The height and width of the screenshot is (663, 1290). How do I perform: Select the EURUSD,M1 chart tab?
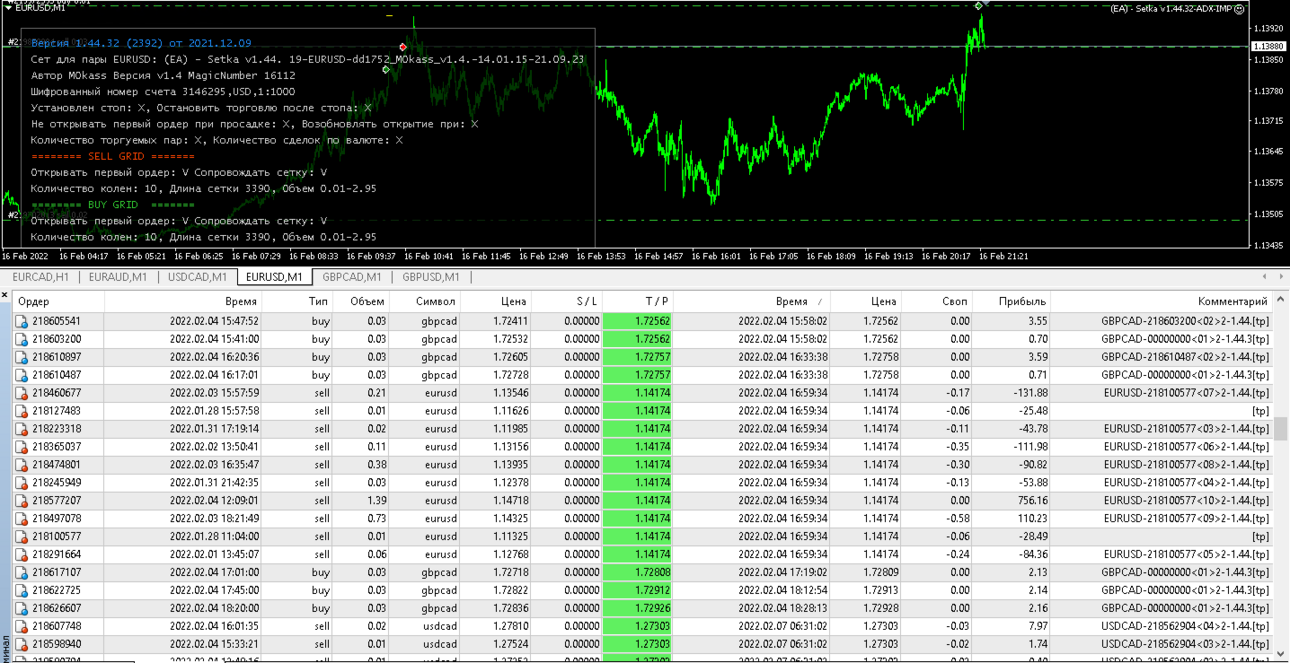(x=274, y=277)
